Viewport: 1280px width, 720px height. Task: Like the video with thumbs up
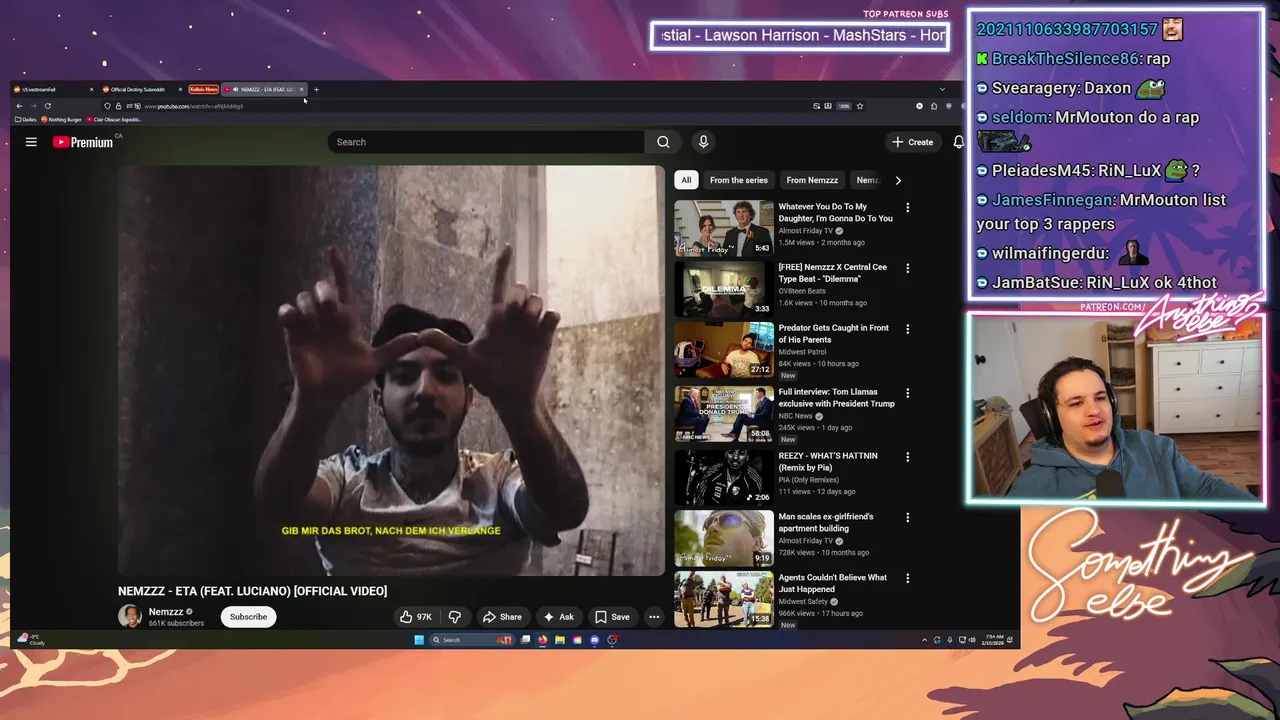(x=415, y=617)
